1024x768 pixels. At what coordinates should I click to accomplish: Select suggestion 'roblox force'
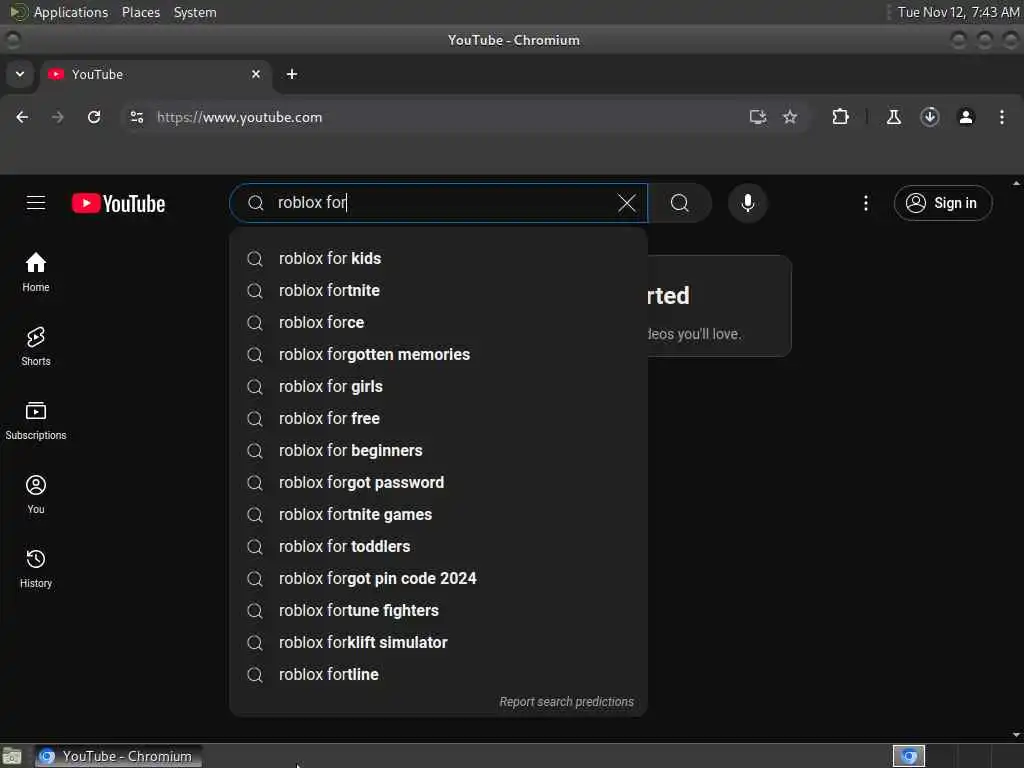pos(438,323)
